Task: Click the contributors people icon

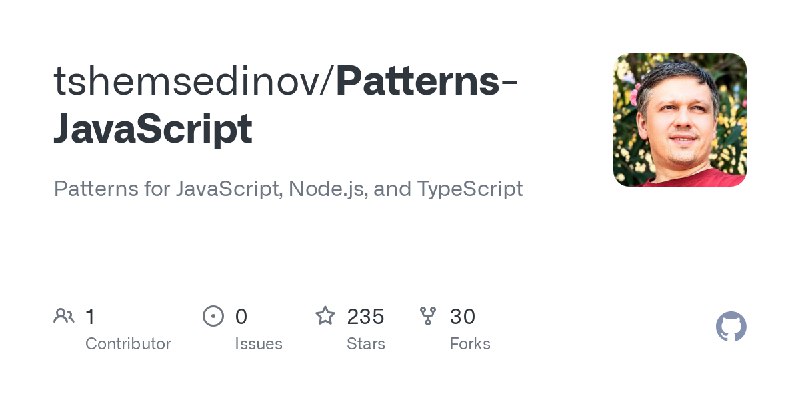Action: coord(64,316)
